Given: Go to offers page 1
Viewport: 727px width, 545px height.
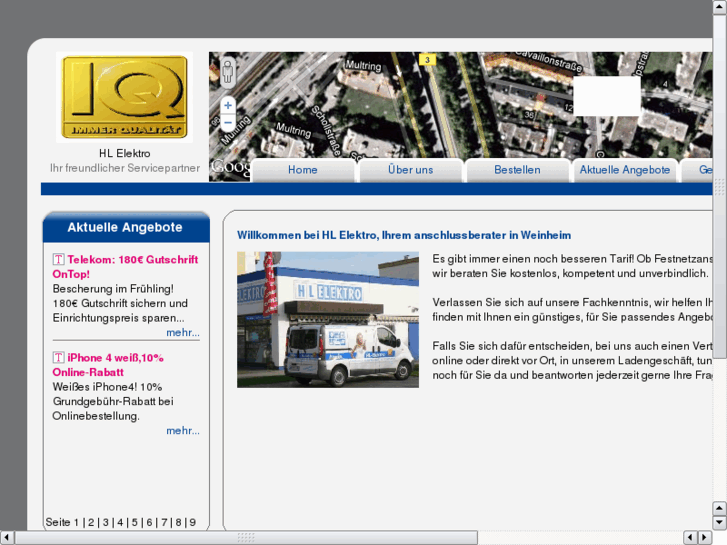Looking at the screenshot, I should coord(77,523).
